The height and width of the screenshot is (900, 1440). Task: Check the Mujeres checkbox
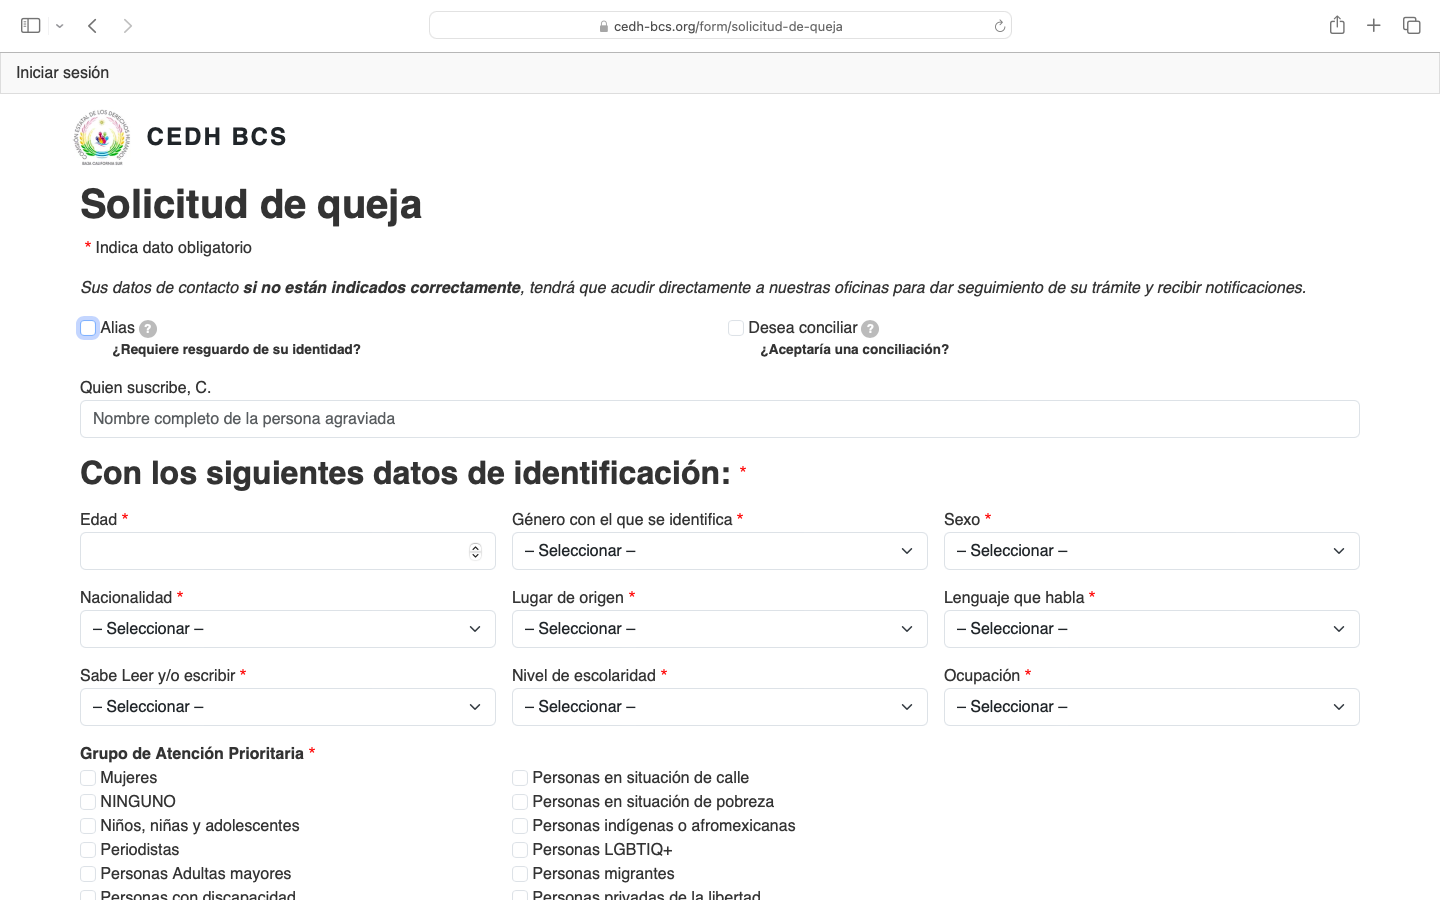tap(88, 778)
